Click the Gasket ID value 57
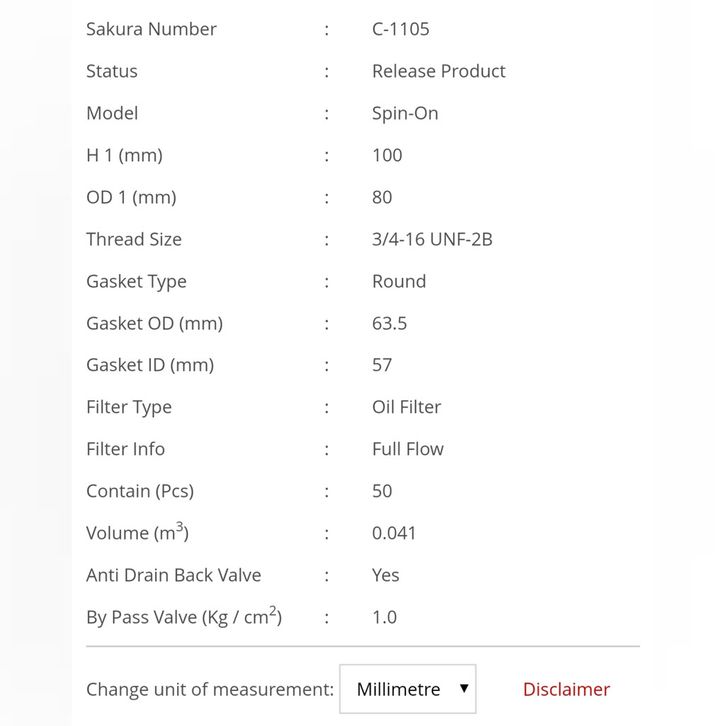Image resolution: width=726 pixels, height=726 pixels. tap(382, 365)
